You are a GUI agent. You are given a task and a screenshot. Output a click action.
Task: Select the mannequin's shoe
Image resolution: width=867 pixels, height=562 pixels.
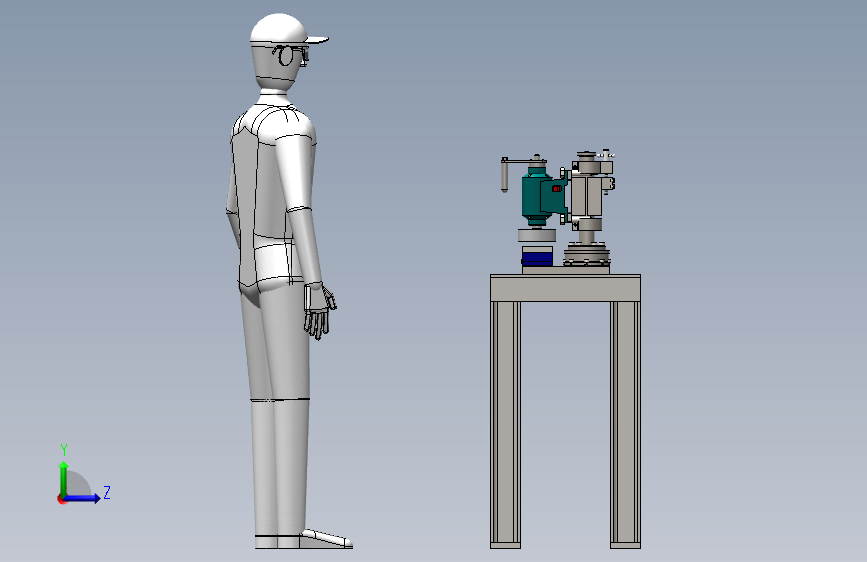click(326, 539)
